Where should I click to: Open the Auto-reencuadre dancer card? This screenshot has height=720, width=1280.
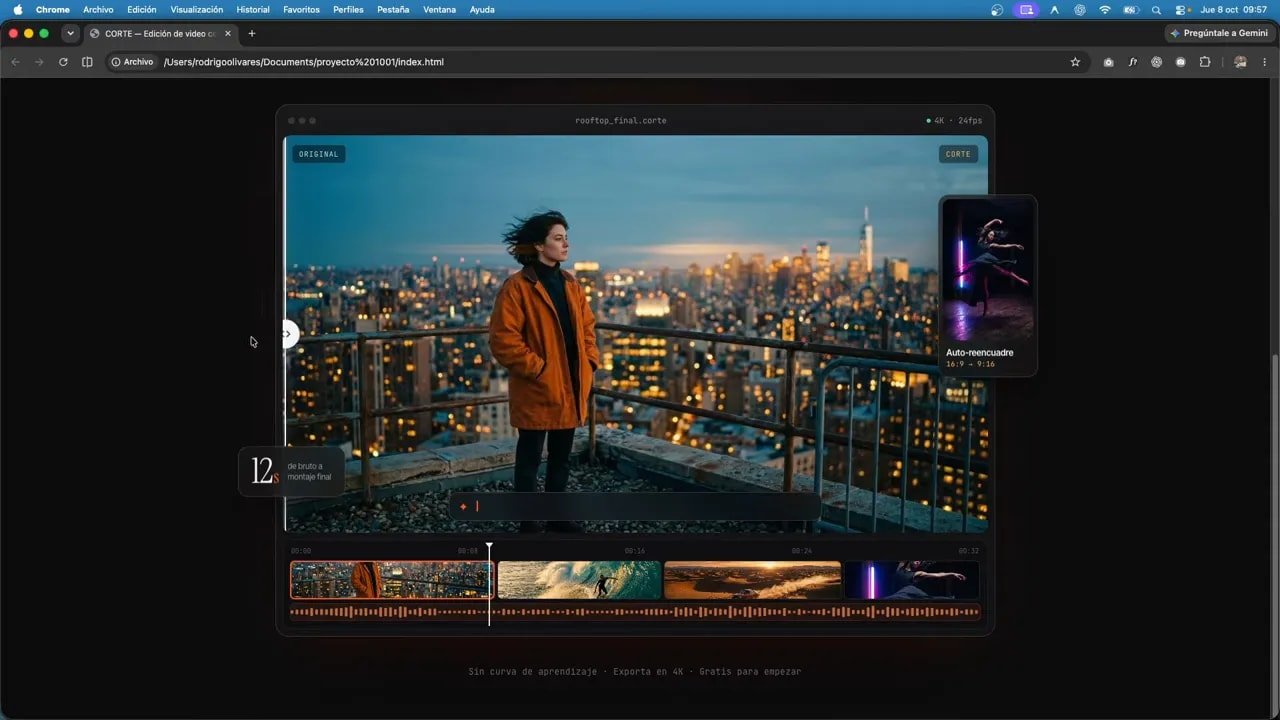coord(988,285)
